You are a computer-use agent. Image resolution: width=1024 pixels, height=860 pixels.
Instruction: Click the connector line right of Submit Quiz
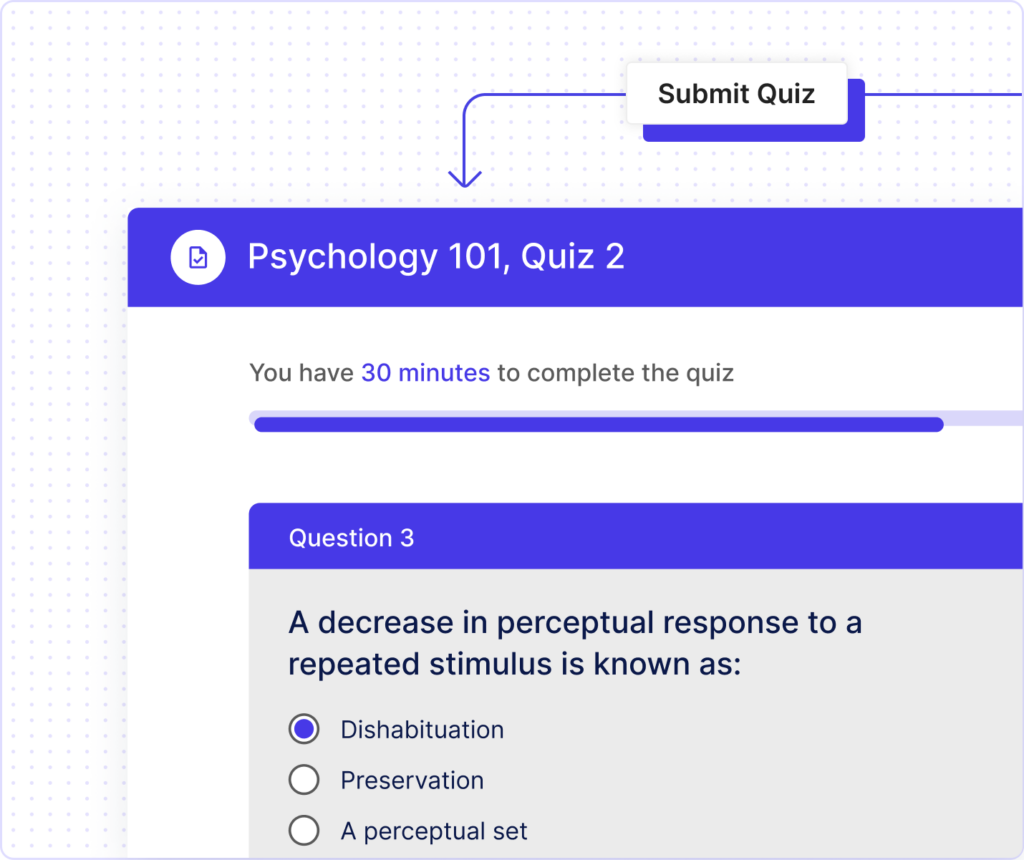tap(940, 95)
